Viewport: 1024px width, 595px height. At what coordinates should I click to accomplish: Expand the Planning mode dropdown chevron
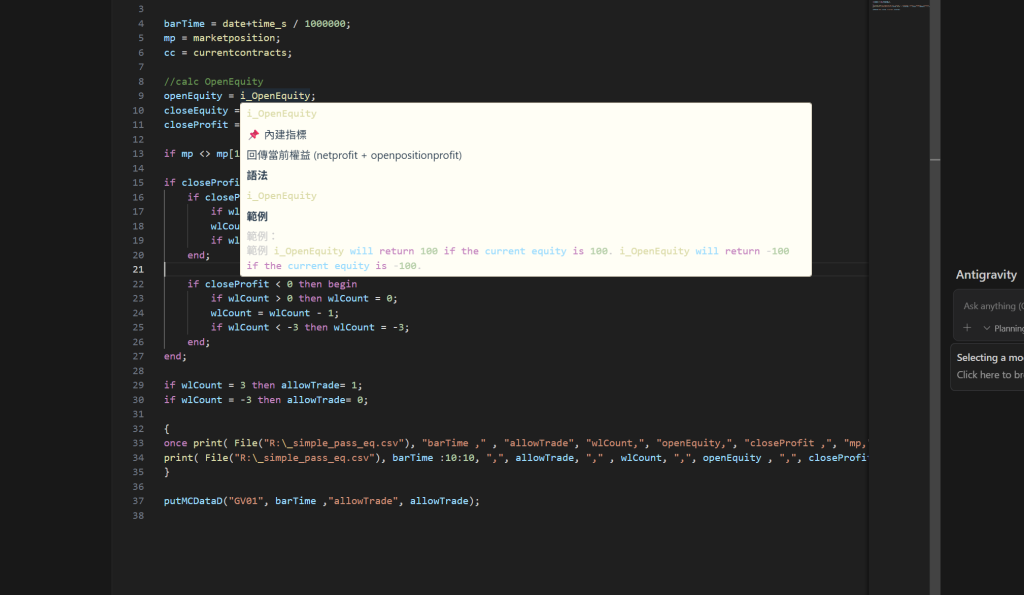tap(987, 328)
